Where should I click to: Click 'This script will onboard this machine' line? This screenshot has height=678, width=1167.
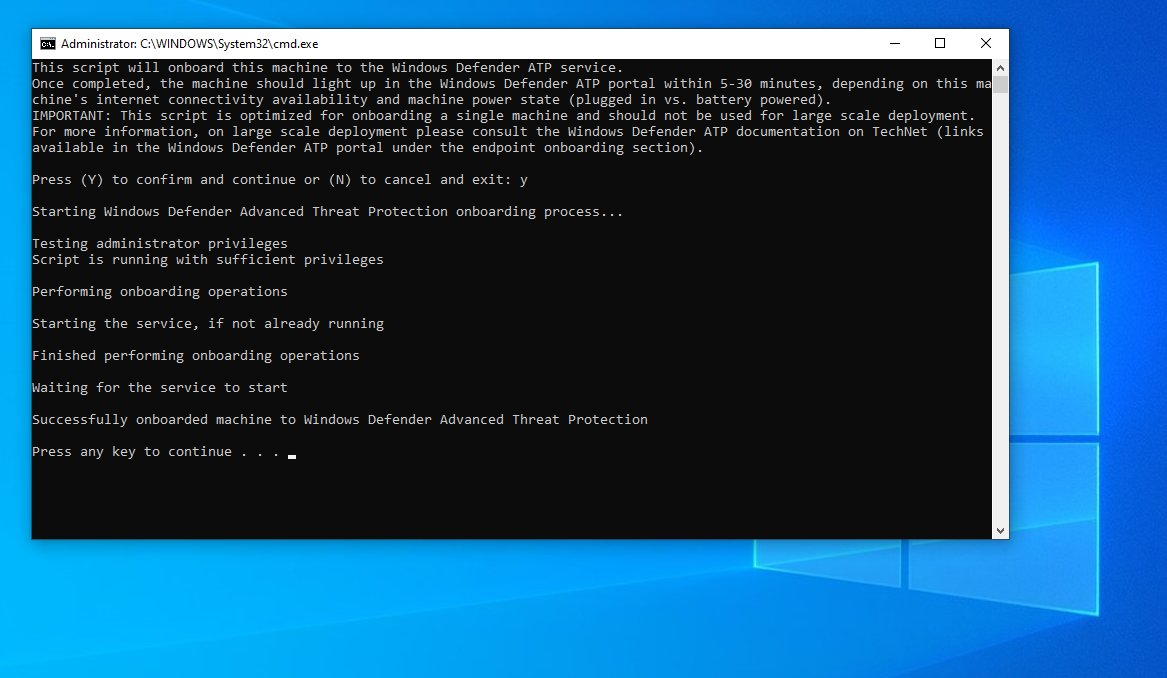click(327, 68)
